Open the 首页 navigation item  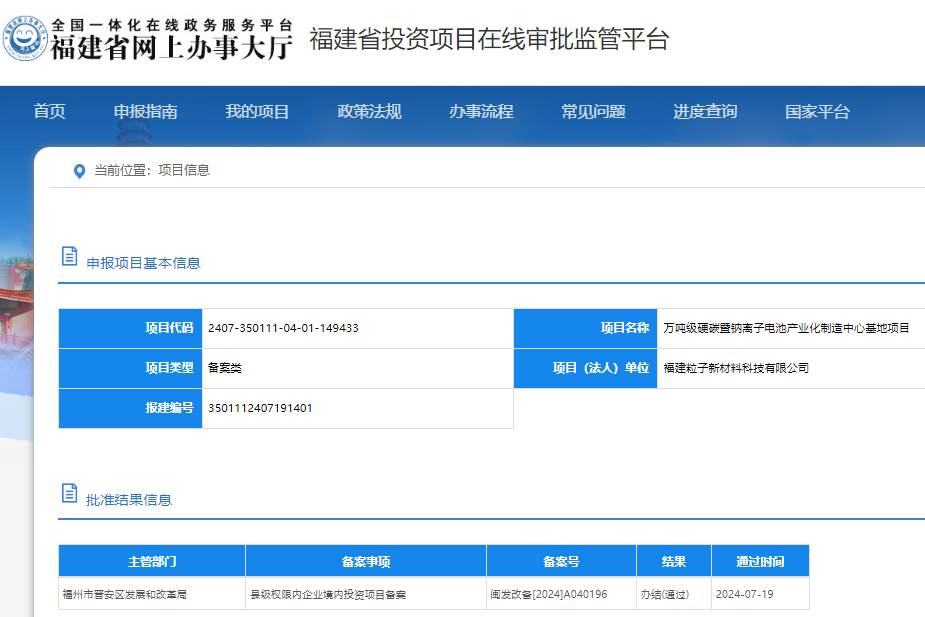(49, 113)
